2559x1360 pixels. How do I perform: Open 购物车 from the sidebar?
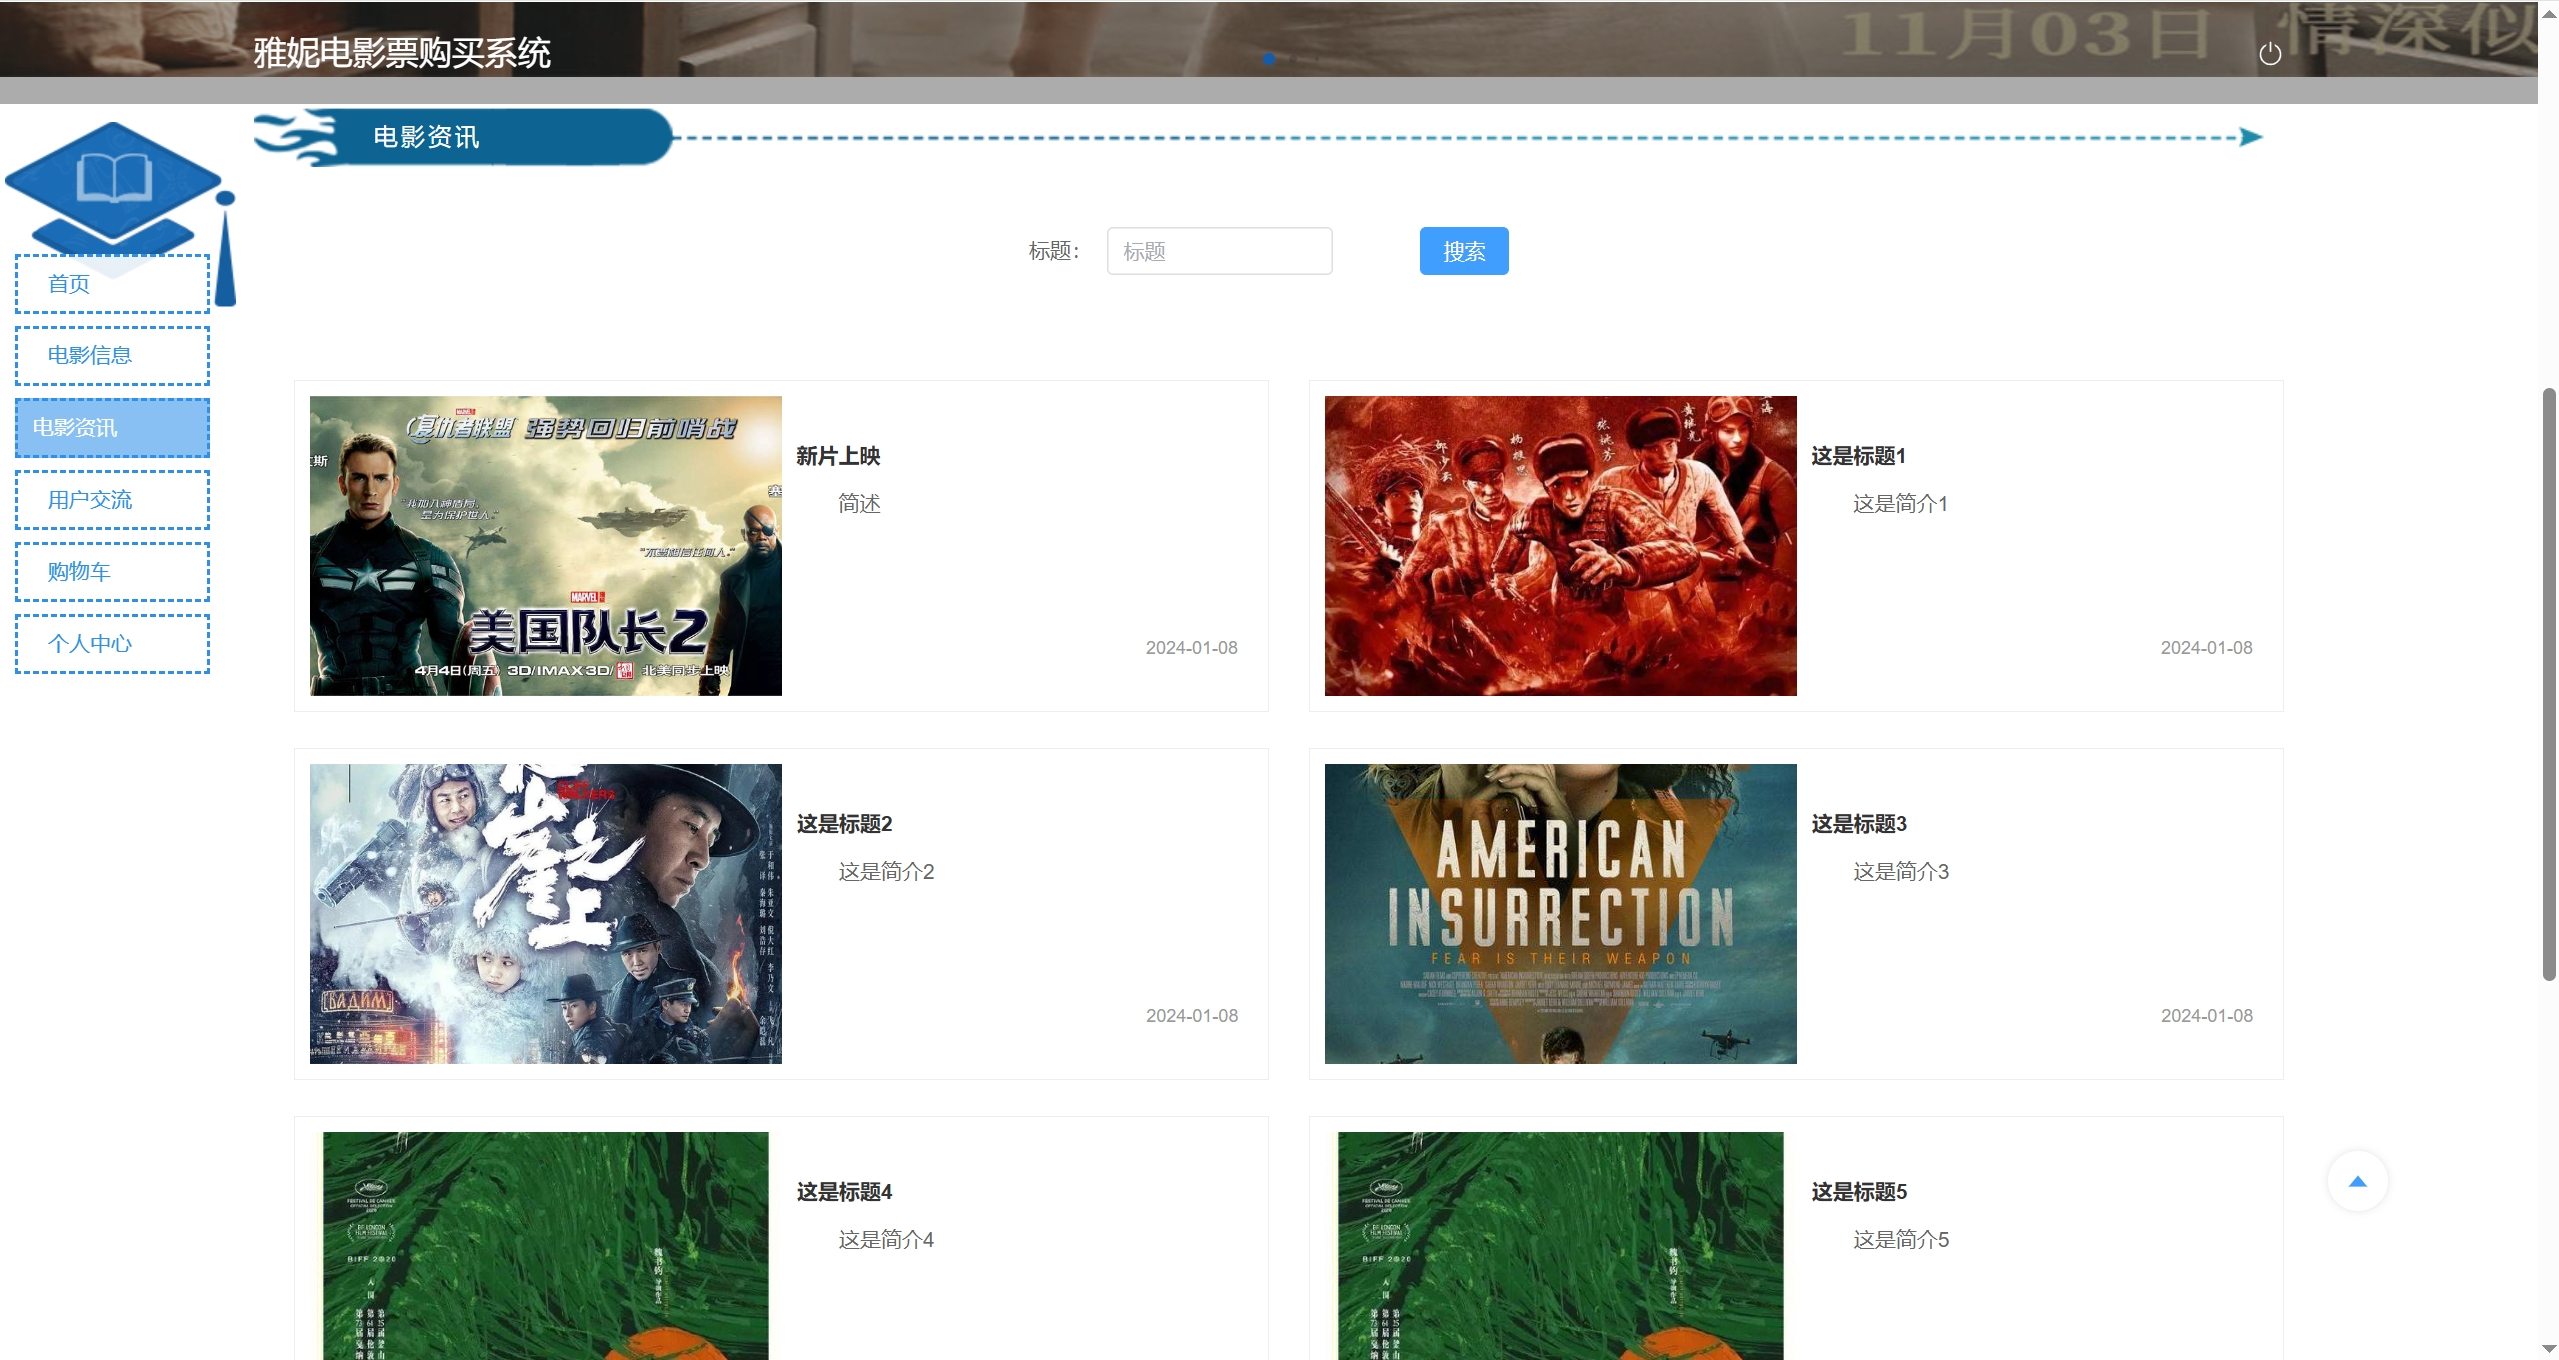click(112, 572)
